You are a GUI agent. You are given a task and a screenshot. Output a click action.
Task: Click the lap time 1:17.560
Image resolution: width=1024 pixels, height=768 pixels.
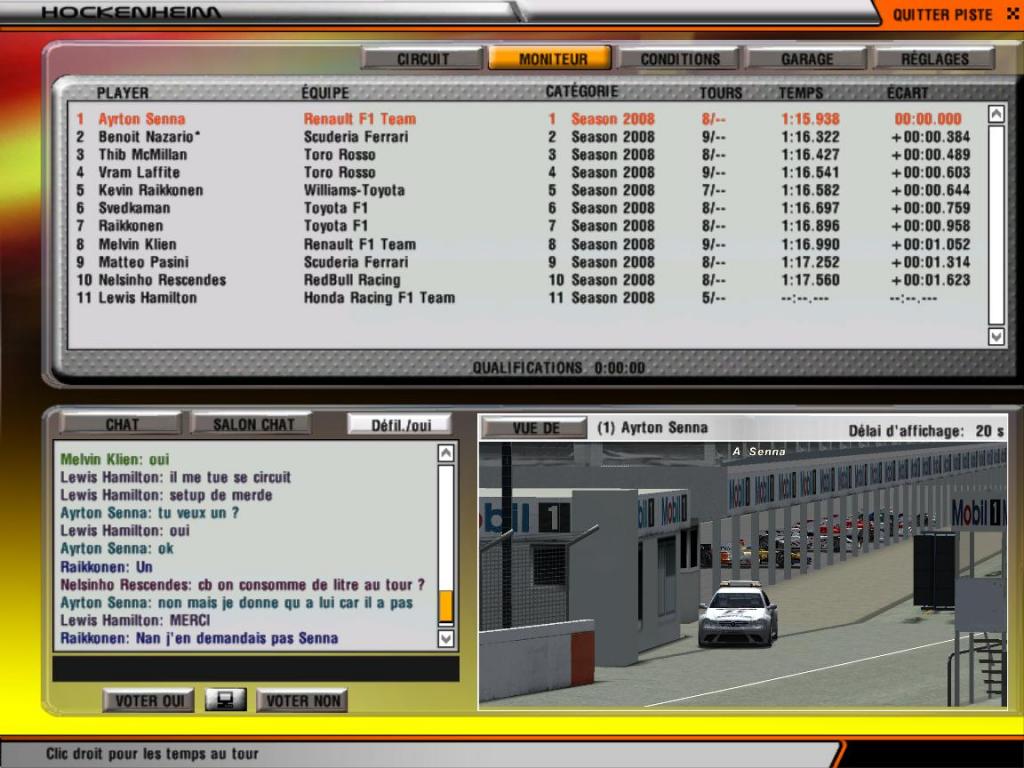point(810,280)
